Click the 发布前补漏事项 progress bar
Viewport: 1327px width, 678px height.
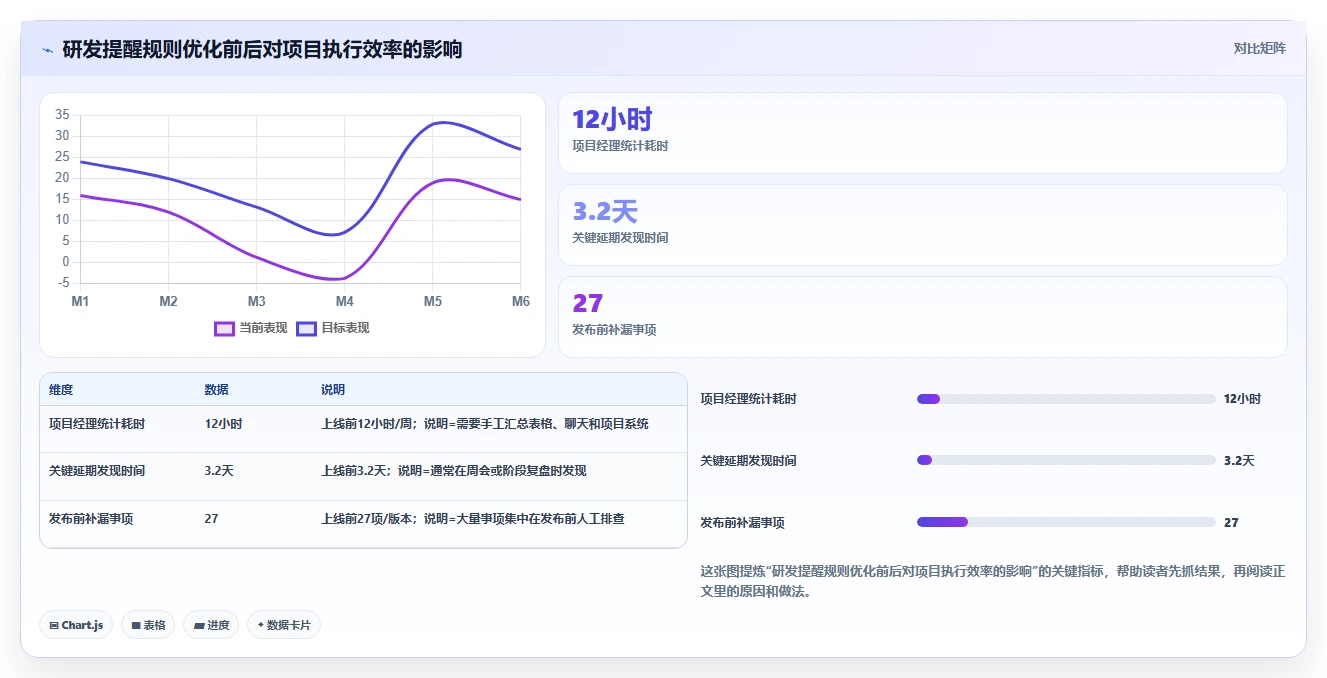tap(1066, 522)
